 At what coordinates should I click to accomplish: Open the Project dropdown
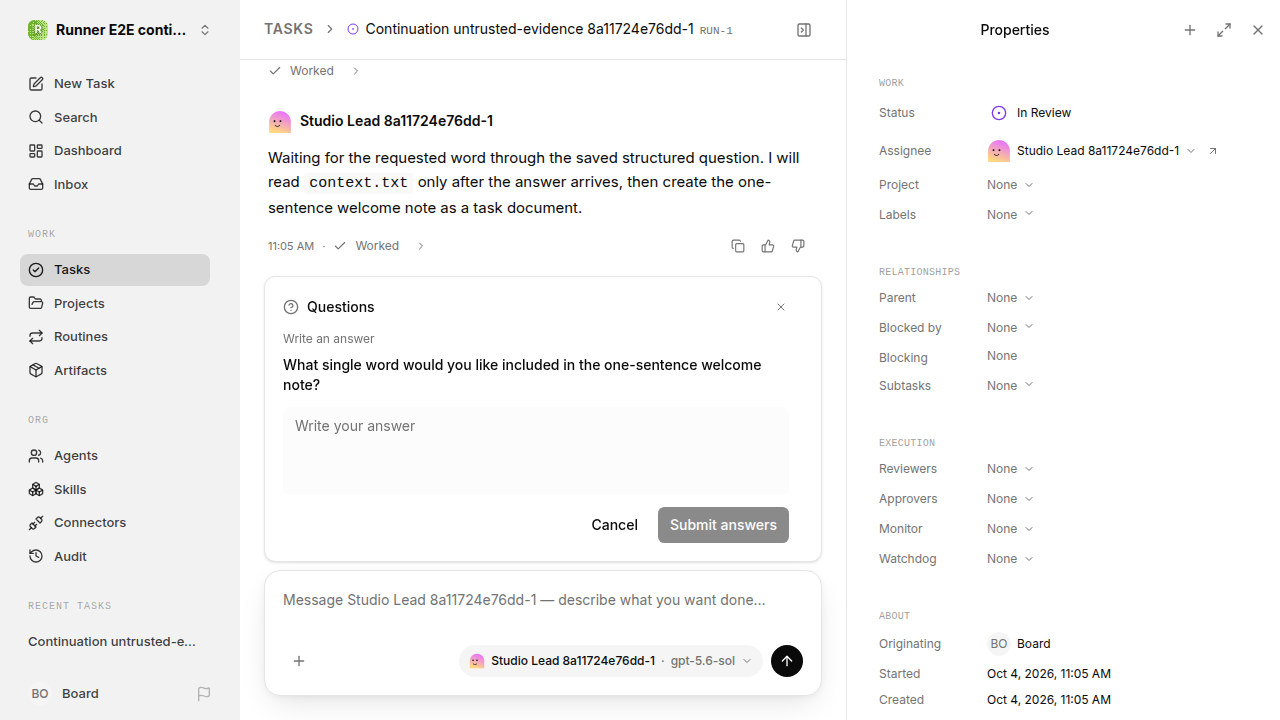pos(1010,185)
